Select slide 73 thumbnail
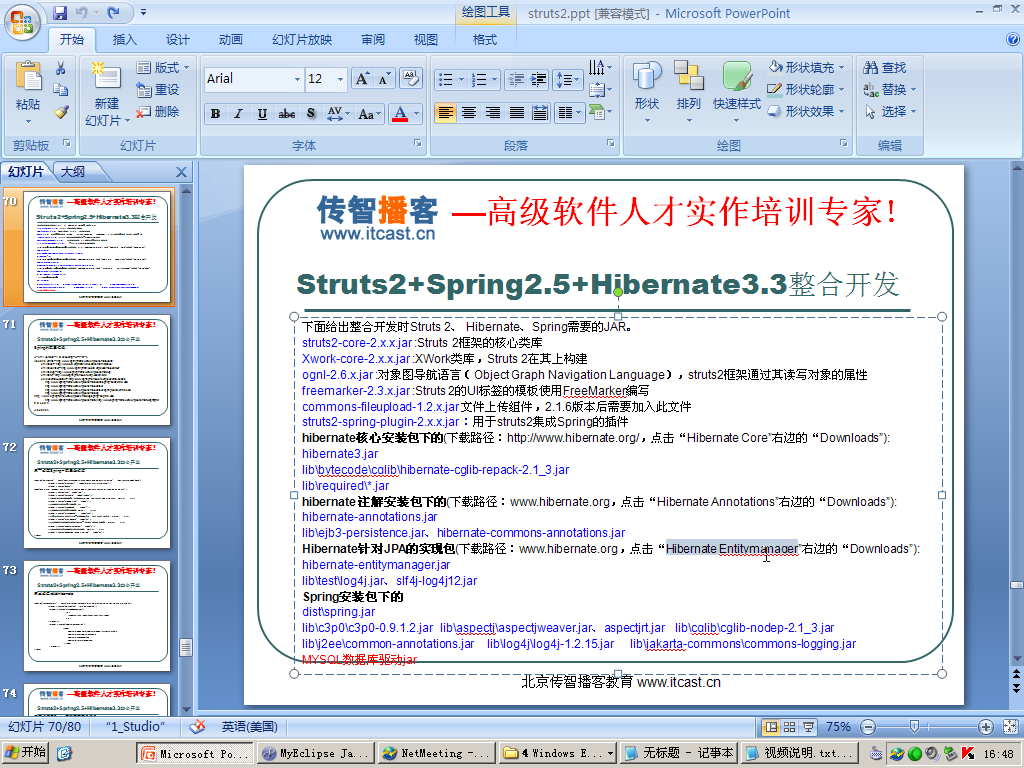Screen dimensions: 1024x768 (97, 616)
